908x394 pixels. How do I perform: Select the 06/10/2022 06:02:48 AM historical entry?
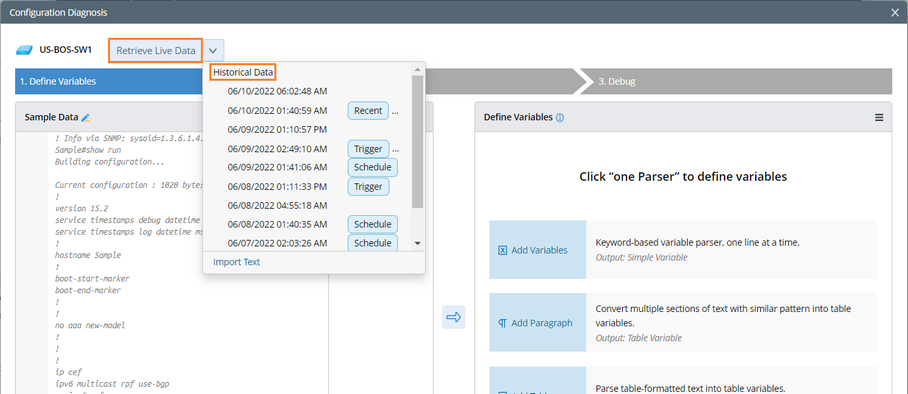pyautogui.click(x=277, y=92)
